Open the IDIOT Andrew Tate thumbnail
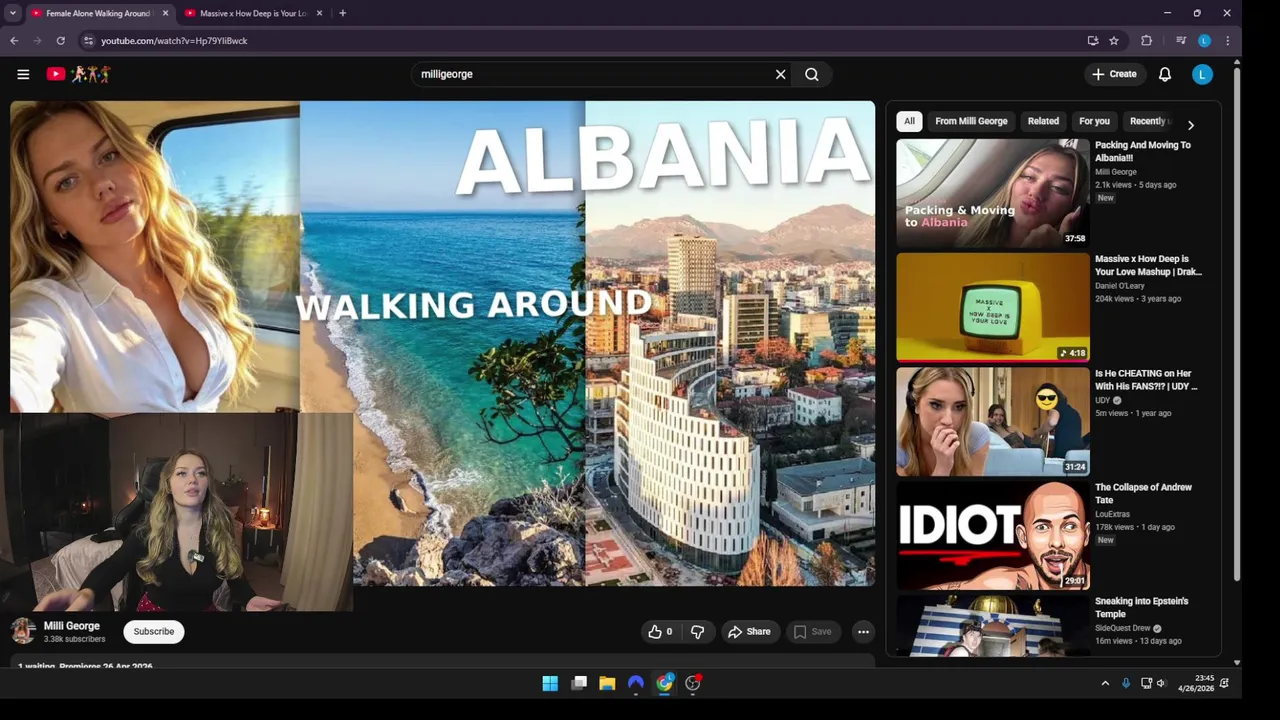 (993, 535)
